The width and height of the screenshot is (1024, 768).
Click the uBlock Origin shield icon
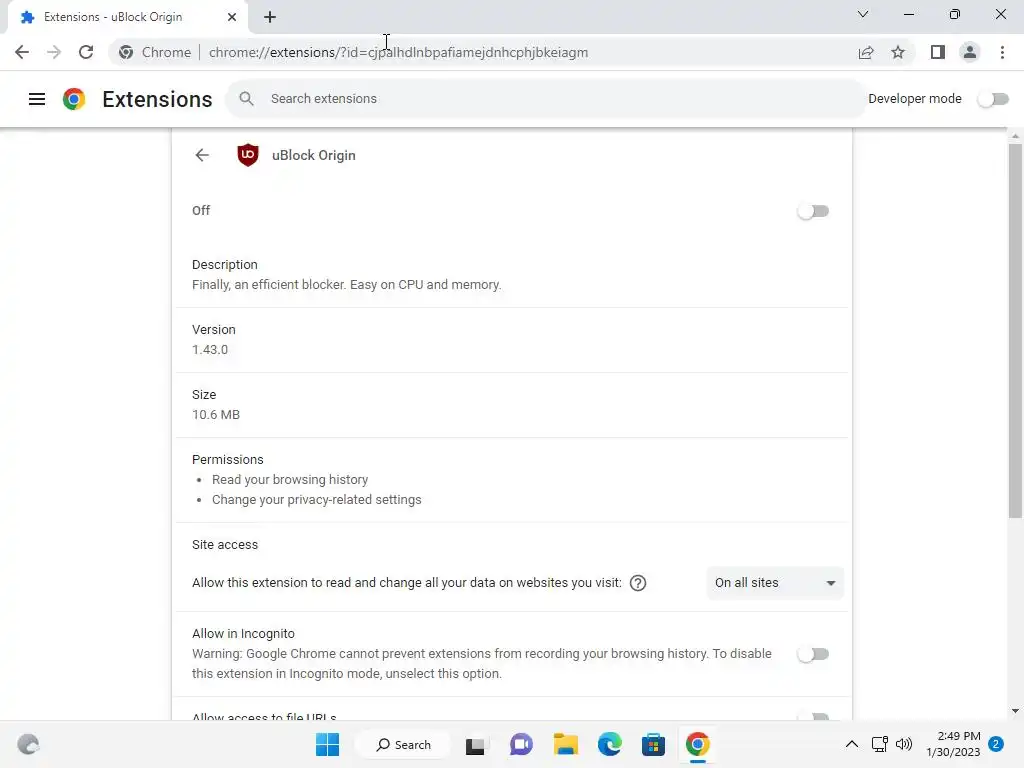(248, 155)
